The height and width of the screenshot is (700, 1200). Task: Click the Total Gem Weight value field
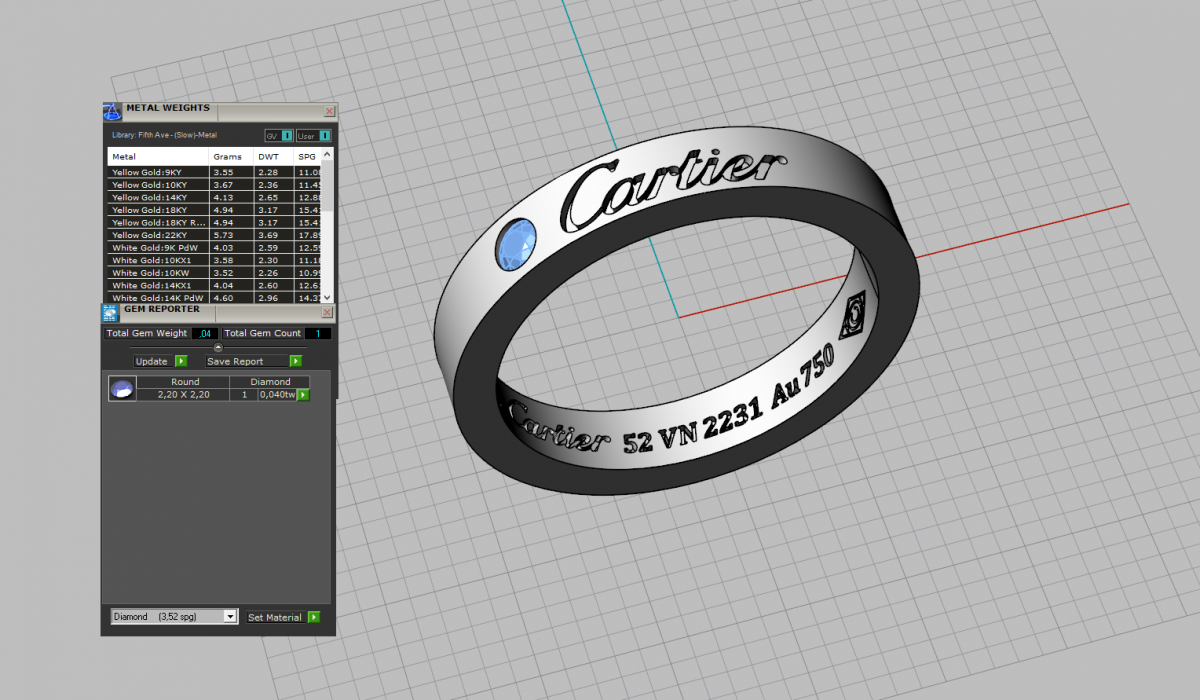[x=205, y=333]
